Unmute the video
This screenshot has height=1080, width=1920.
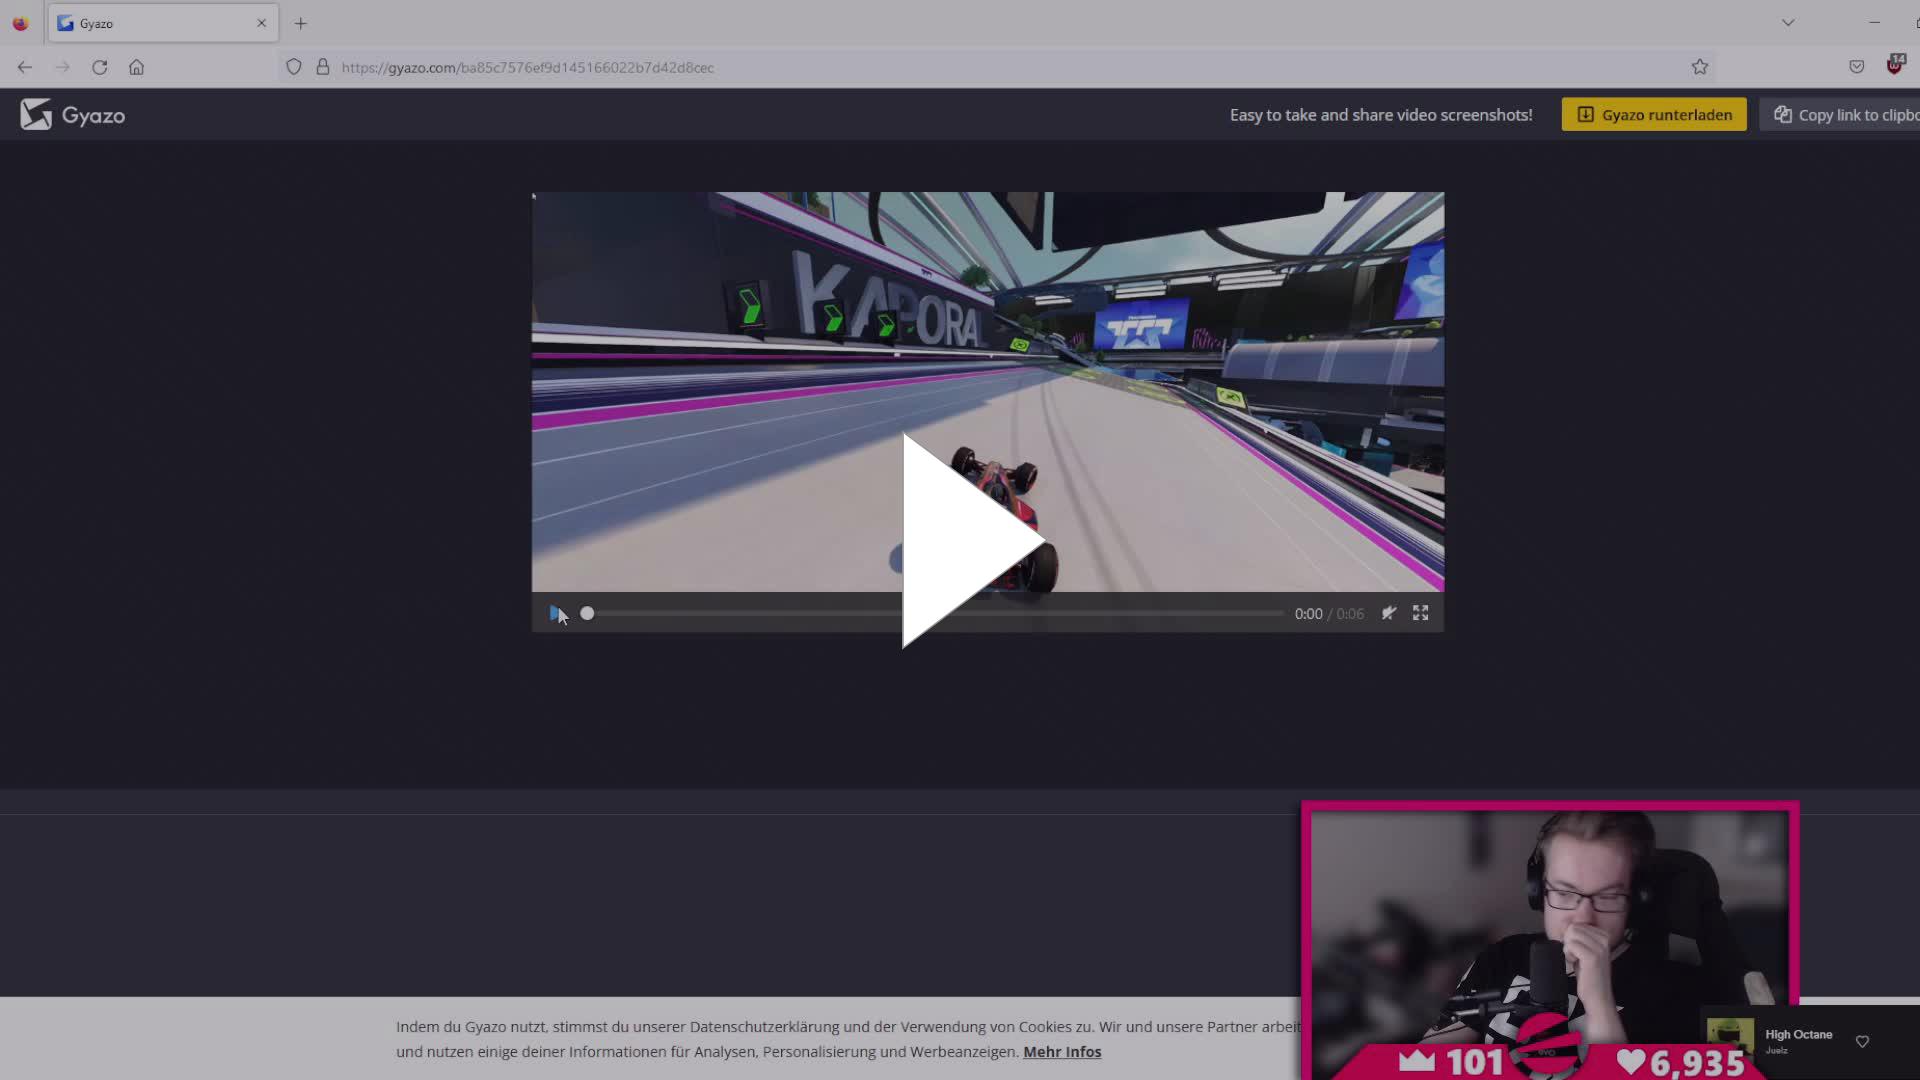pyautogui.click(x=1388, y=613)
